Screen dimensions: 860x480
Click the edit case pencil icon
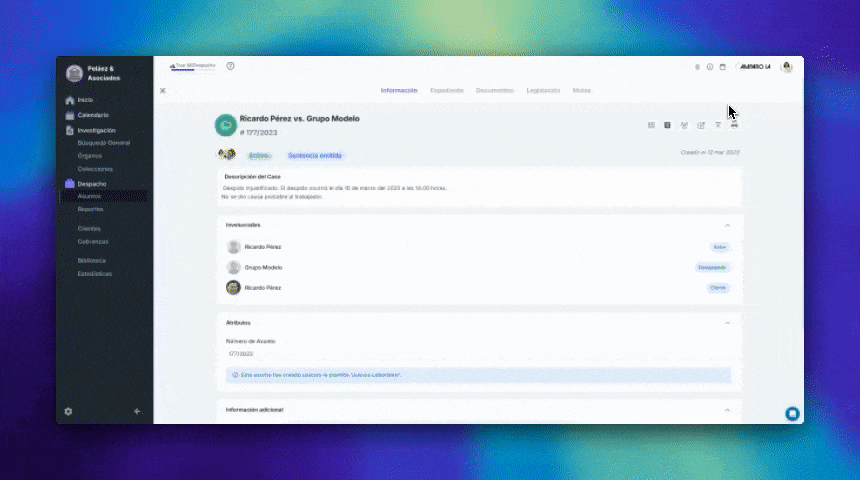tap(701, 125)
